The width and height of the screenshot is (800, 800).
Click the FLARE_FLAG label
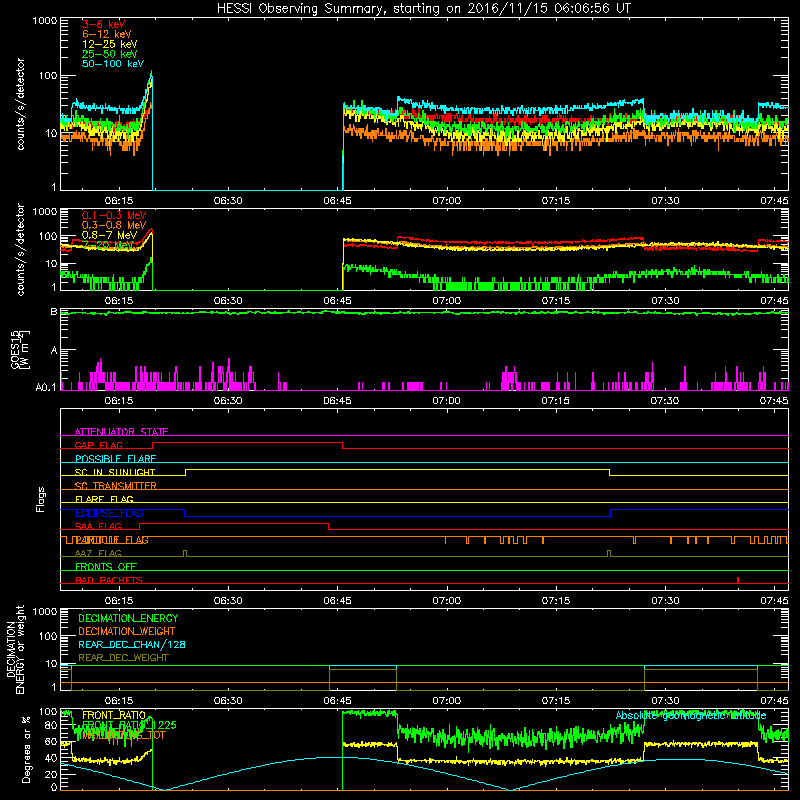(104, 499)
